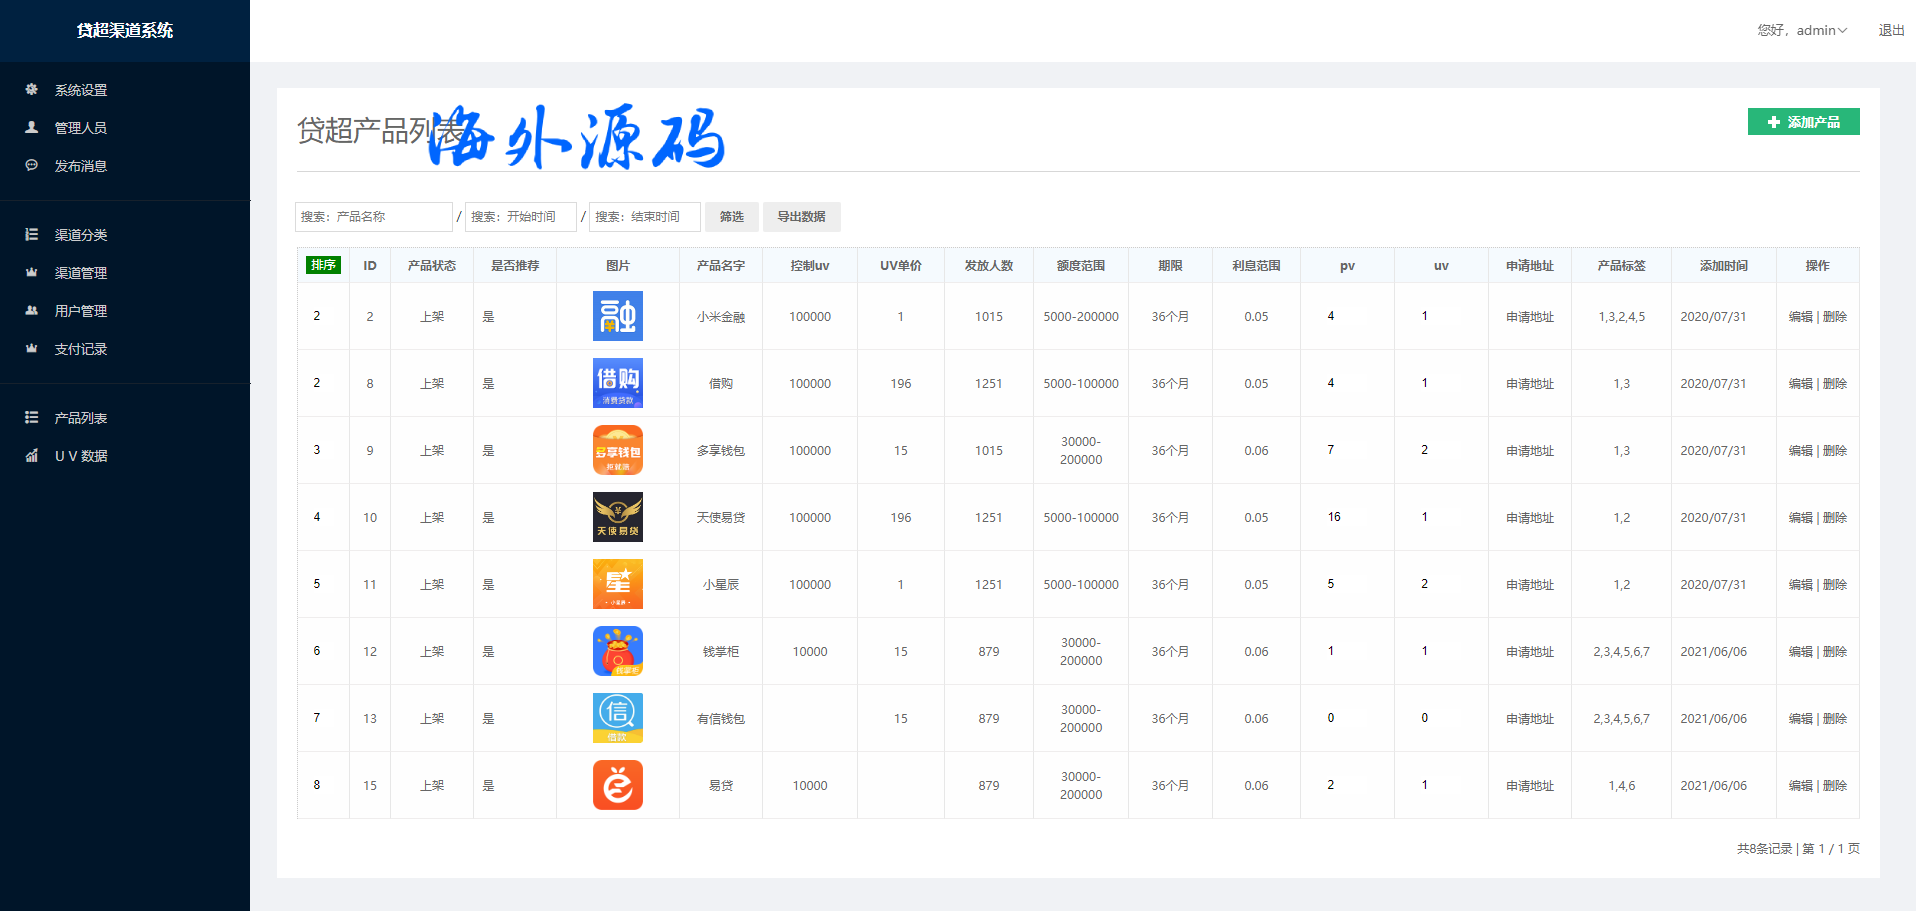This screenshot has height=911, width=1916.
Task: Go to 产品列表 in the sidebar
Action: coord(80,418)
